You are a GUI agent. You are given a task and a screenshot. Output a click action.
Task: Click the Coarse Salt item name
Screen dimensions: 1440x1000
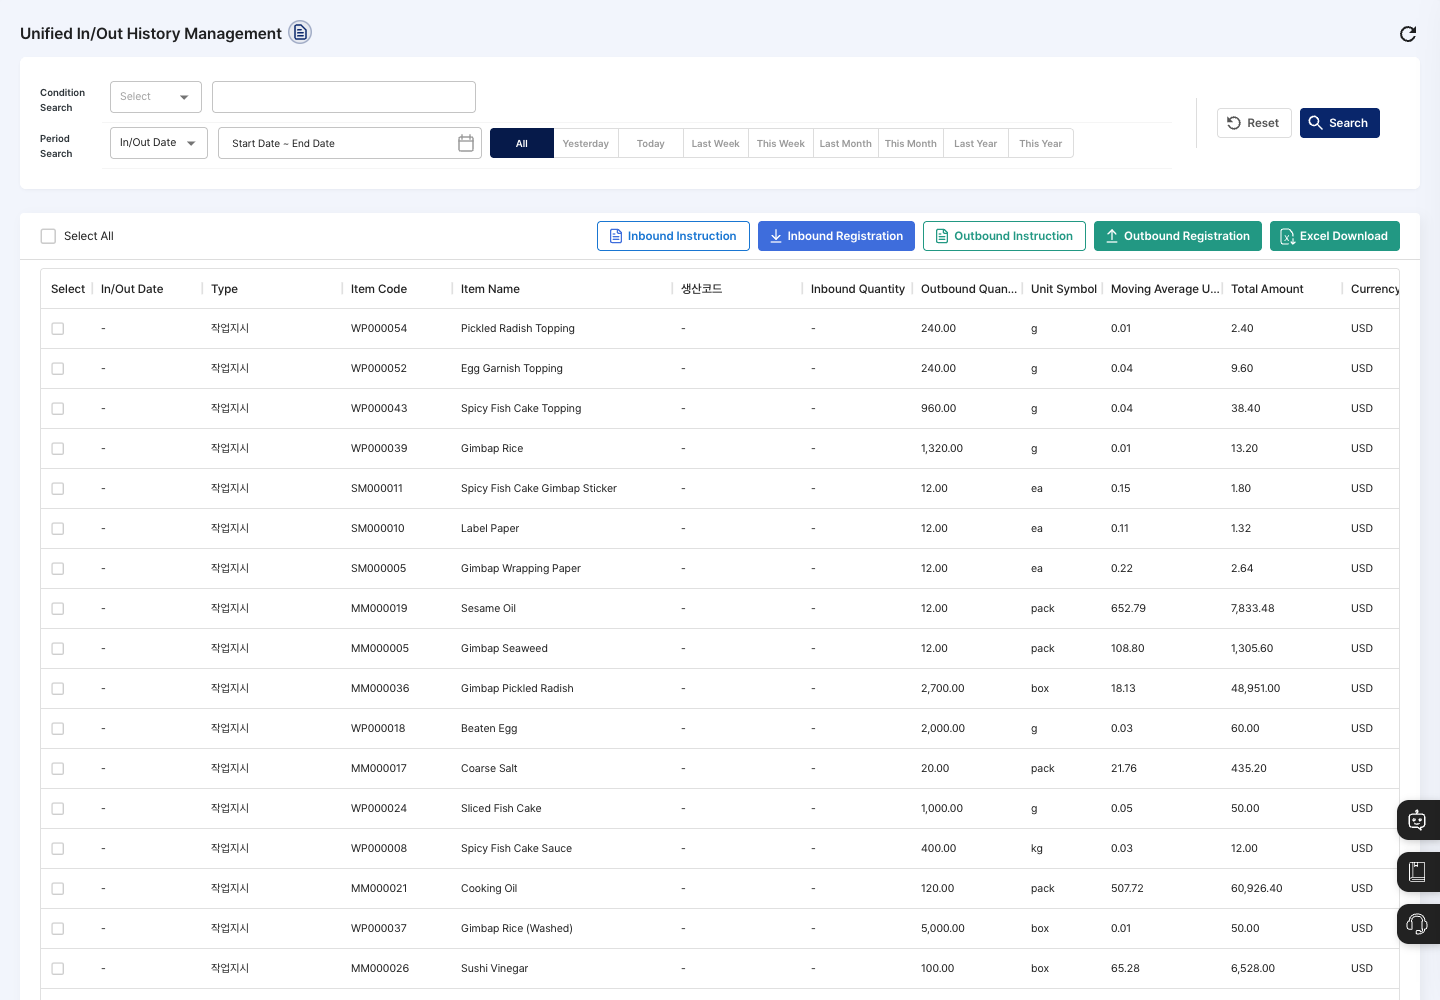pyautogui.click(x=489, y=769)
